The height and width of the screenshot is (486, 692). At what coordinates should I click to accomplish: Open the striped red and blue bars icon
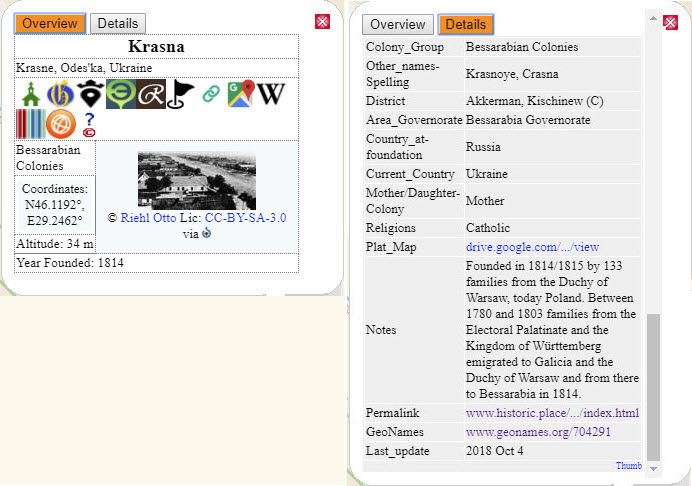pos(30,124)
